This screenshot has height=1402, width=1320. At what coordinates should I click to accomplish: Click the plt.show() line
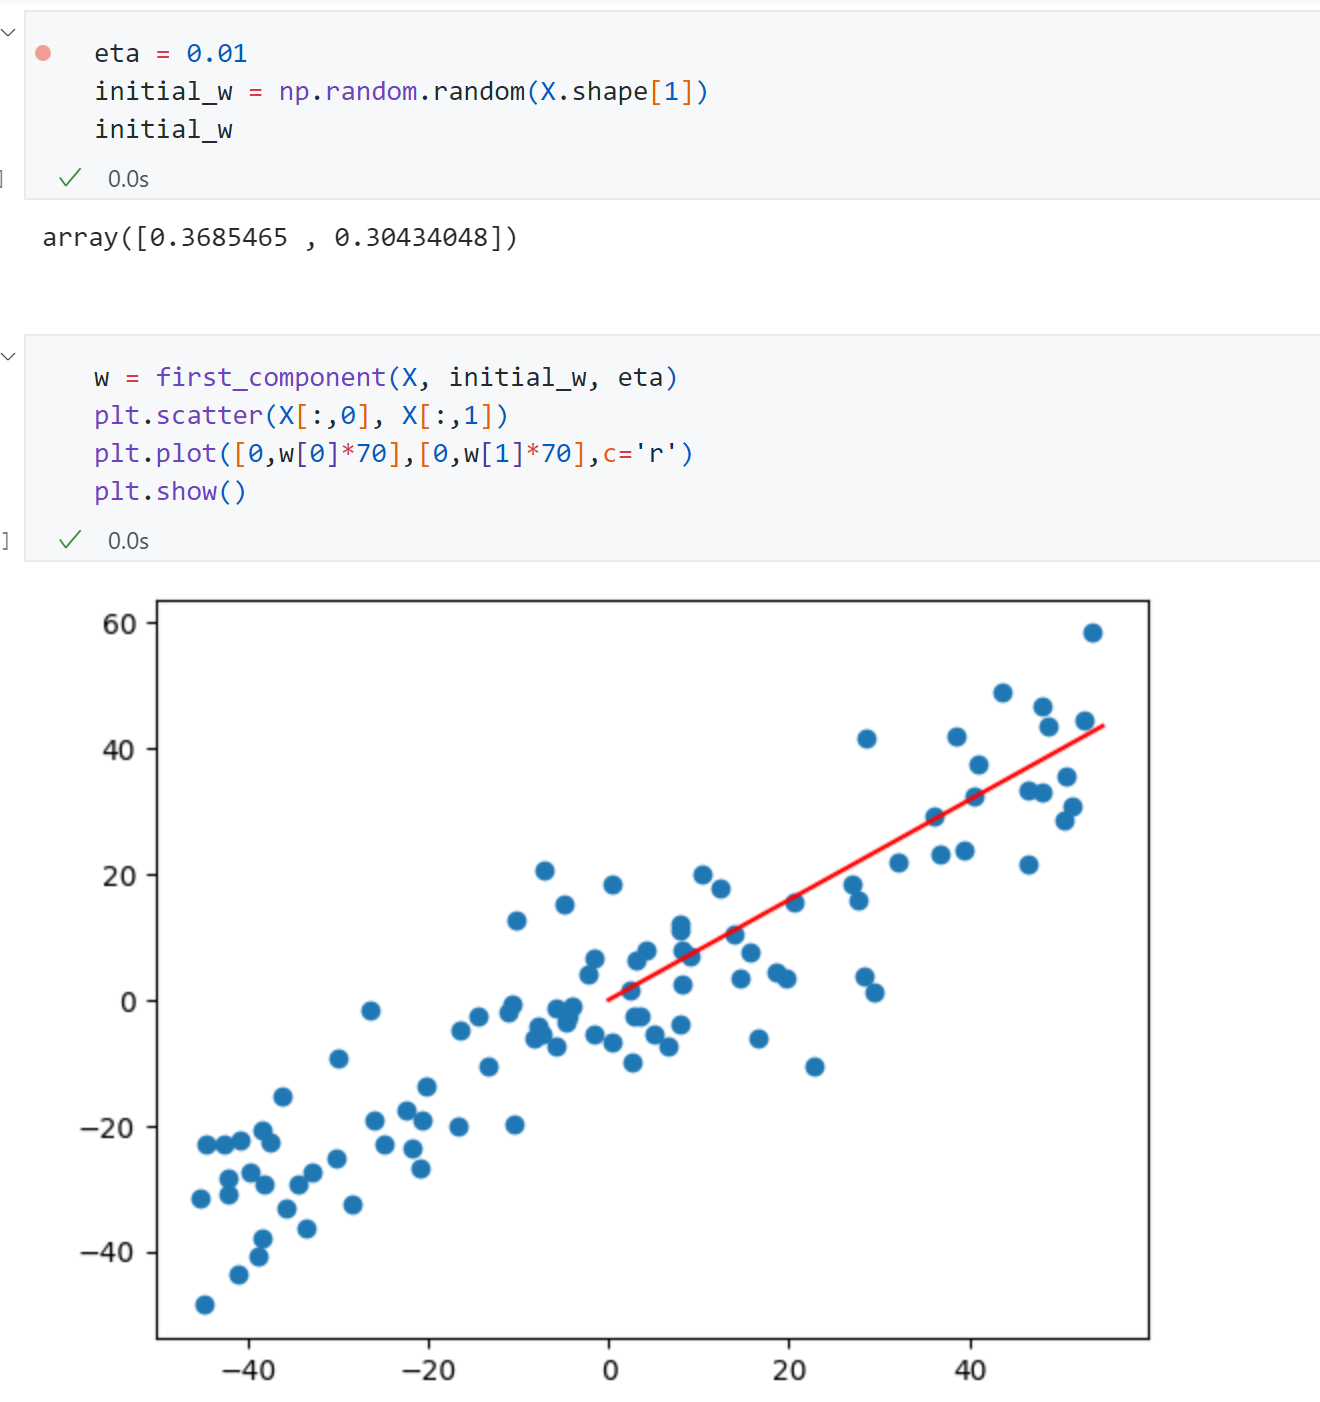[170, 492]
